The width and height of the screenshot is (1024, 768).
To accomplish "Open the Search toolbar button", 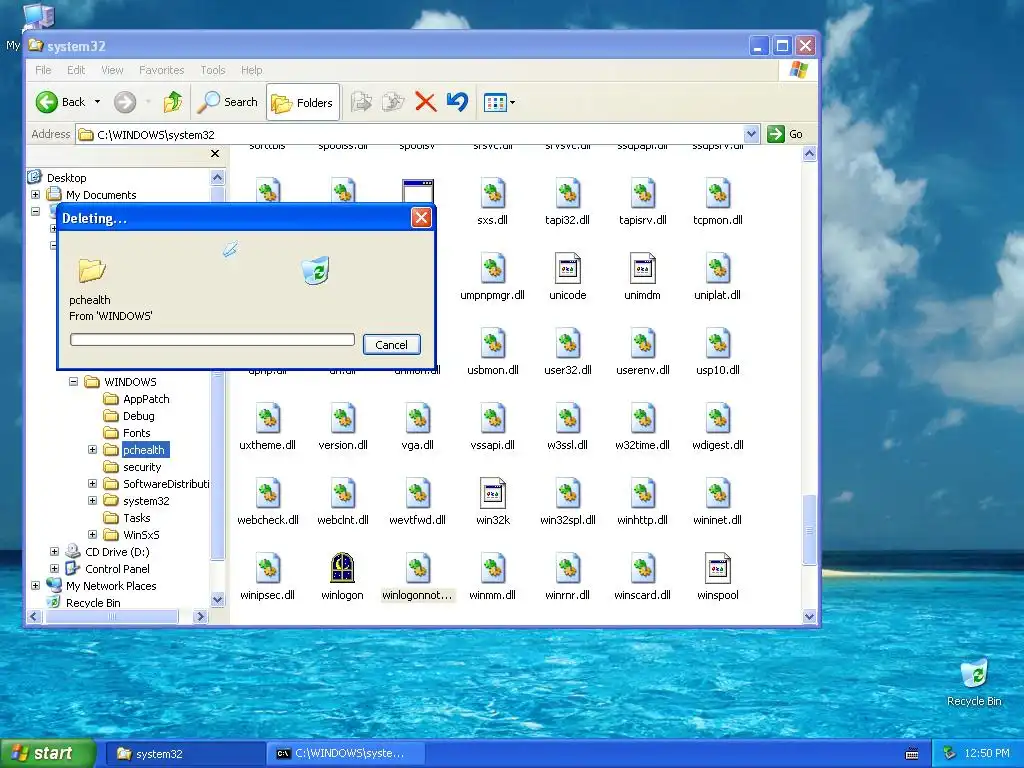I will (227, 102).
